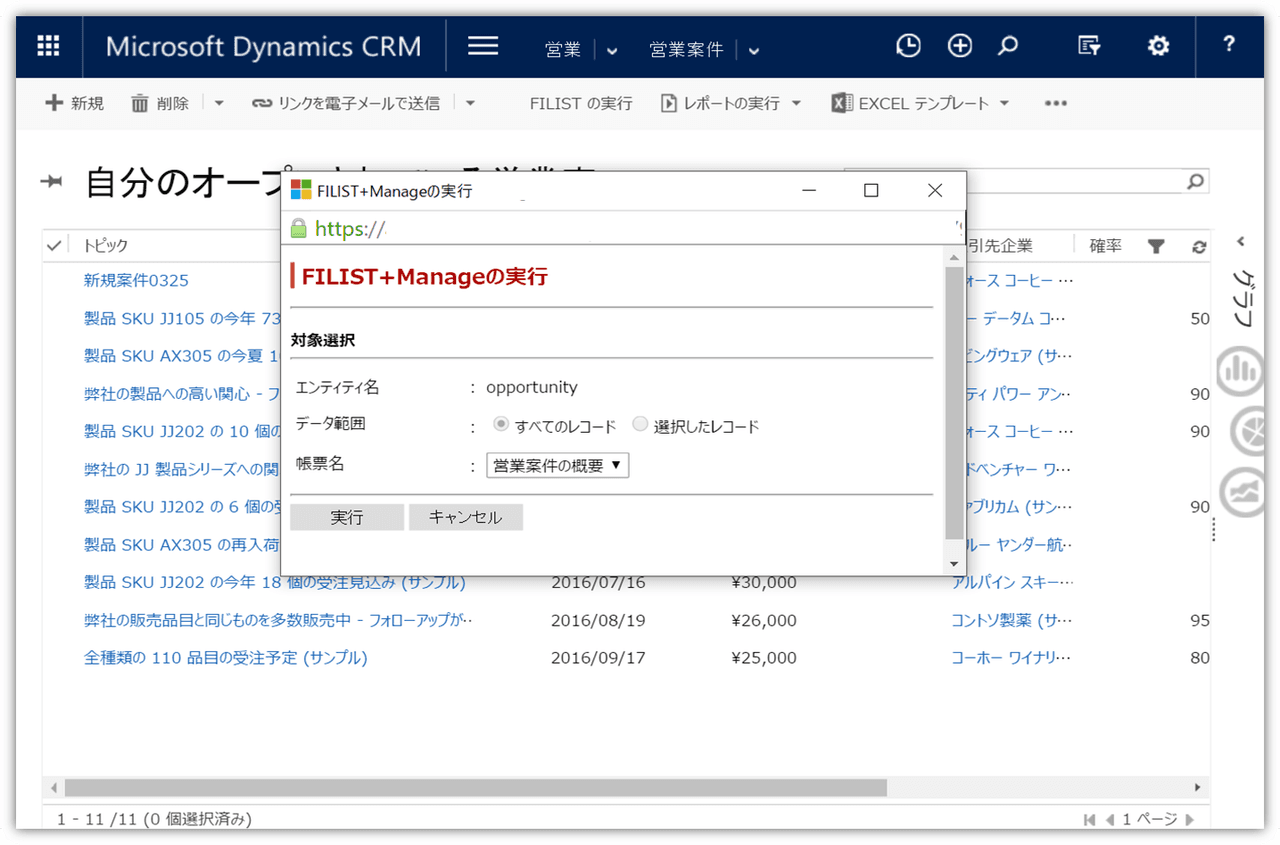Click キャンセル button in dialog
Screen dimensions: 1280x845
[x=465, y=517]
